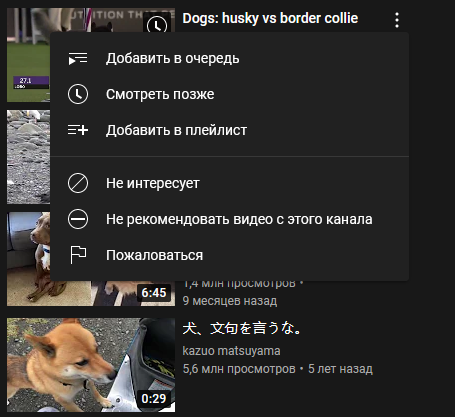The image size is (455, 417).
Task: Open the Japanese-titled dog video link
Action: point(242,328)
